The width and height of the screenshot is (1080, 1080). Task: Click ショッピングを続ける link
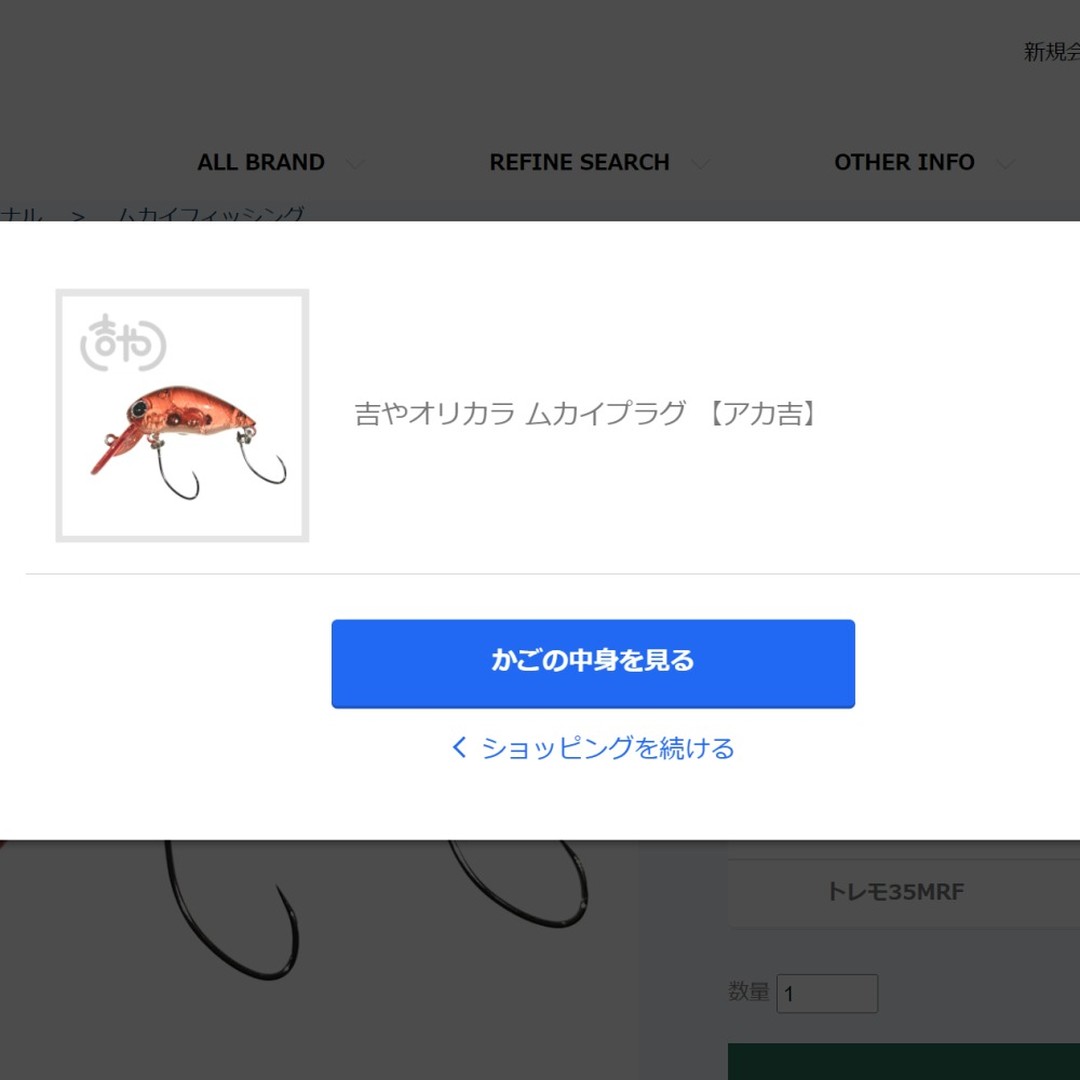coord(608,748)
